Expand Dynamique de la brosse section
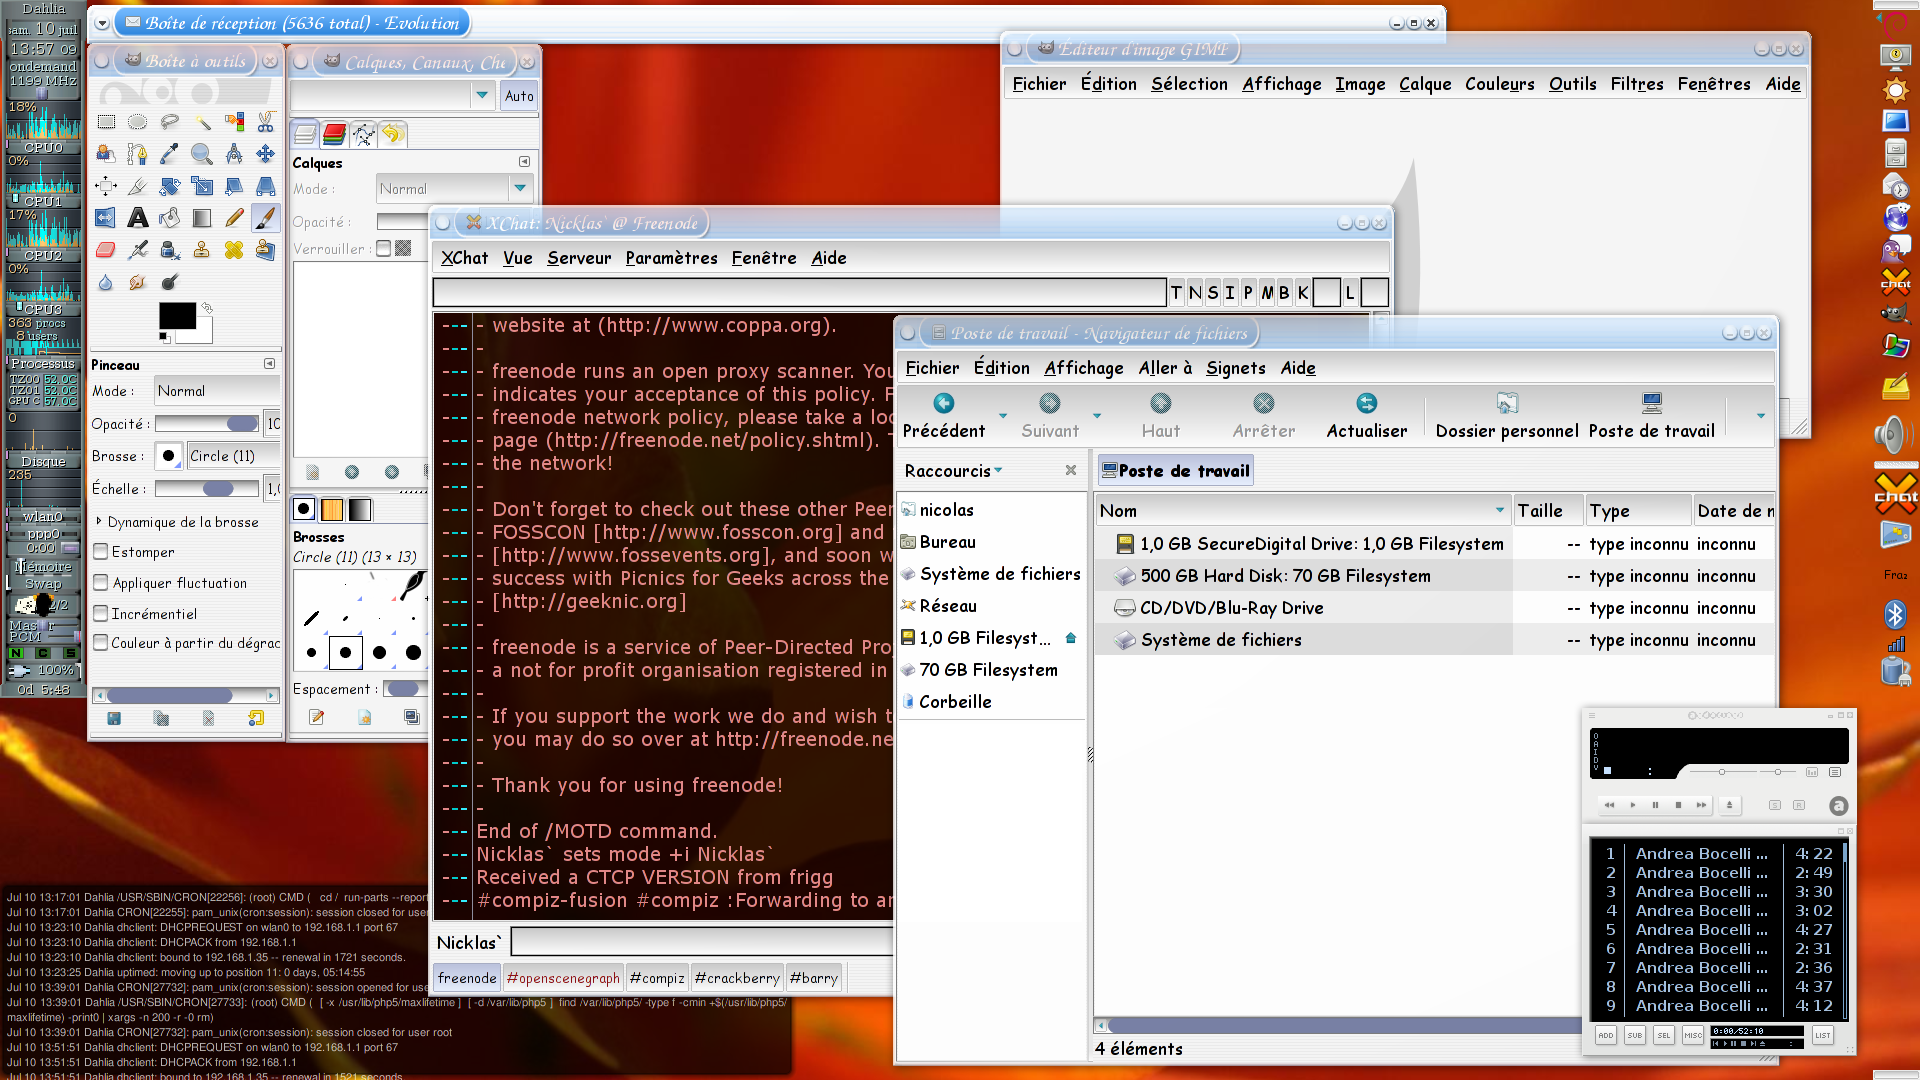This screenshot has height=1080, width=1920. (99, 522)
